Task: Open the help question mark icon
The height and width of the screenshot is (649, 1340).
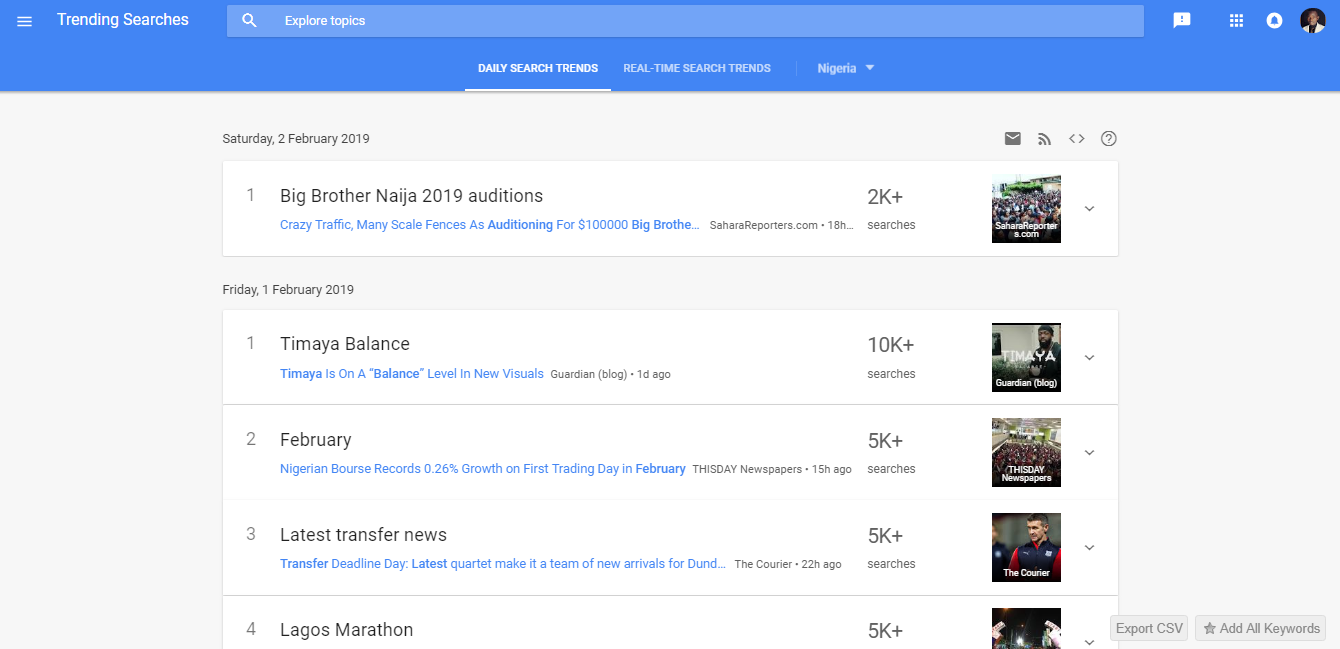Action: [x=1109, y=139]
